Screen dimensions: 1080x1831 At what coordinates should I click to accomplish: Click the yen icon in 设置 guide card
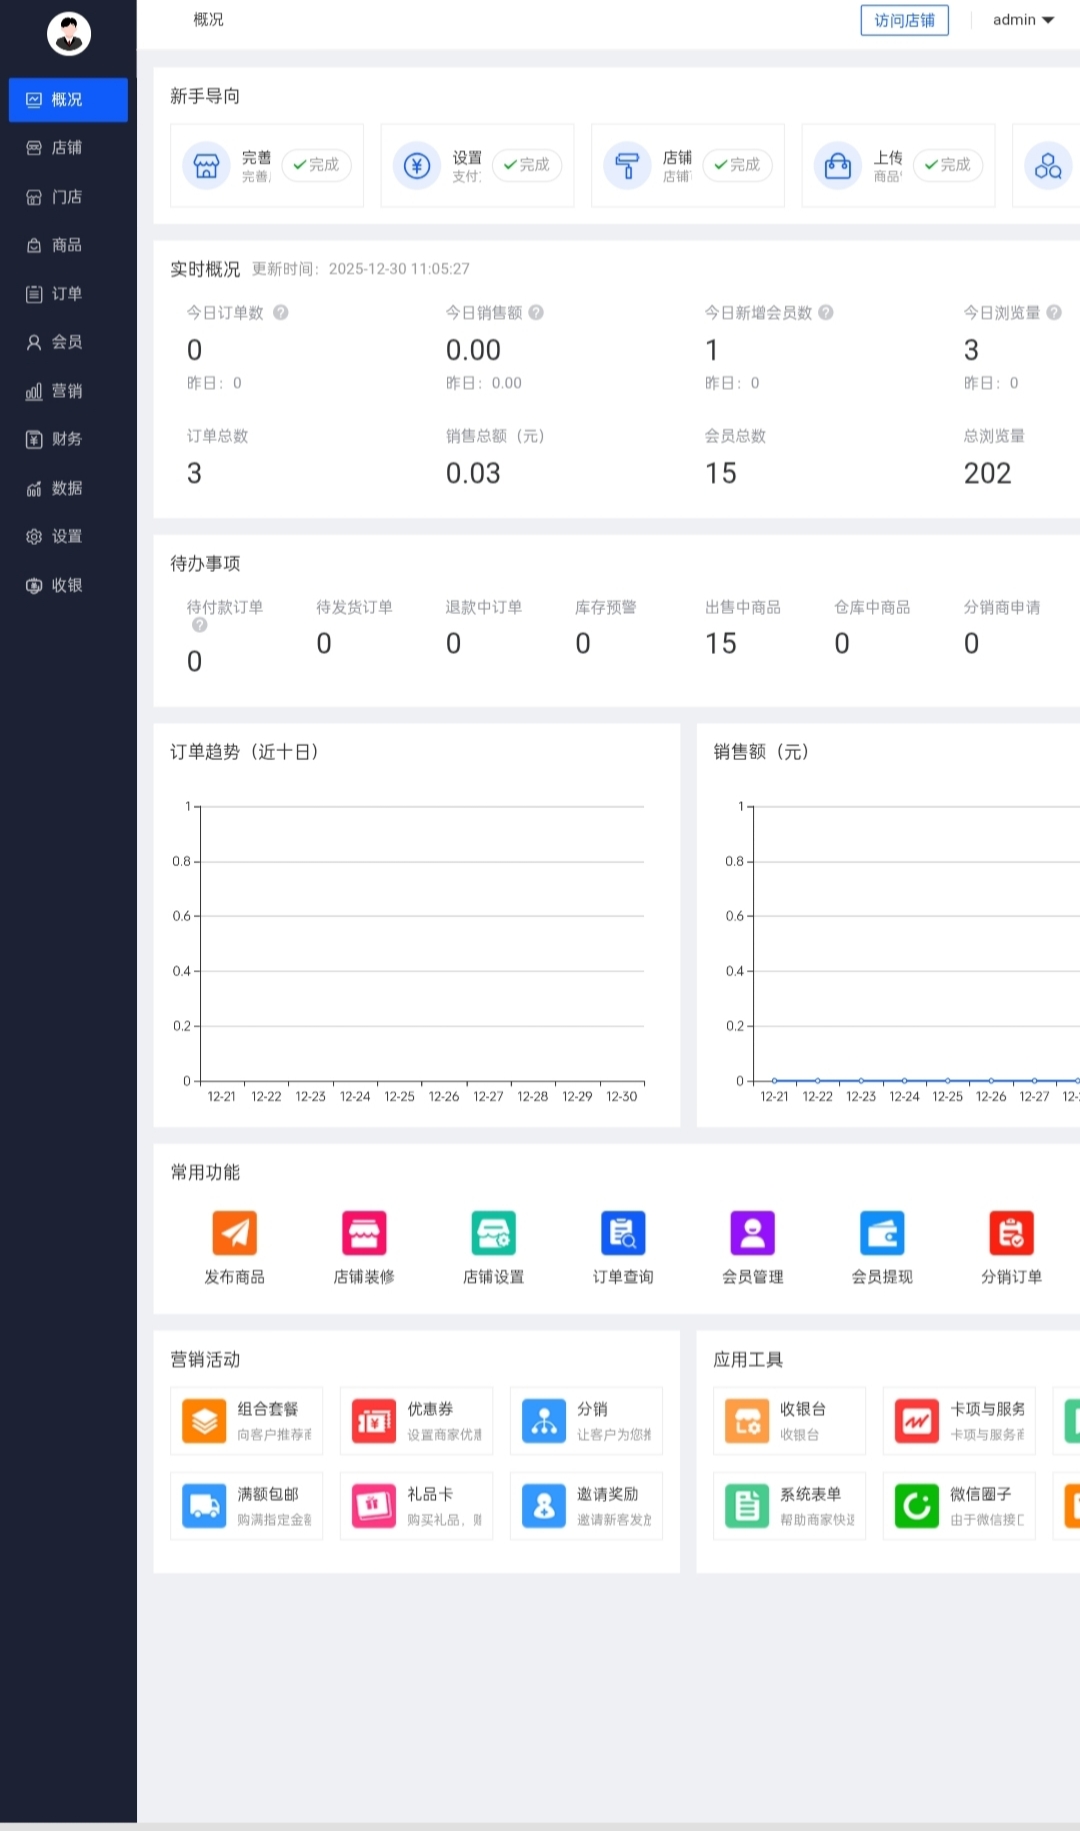[417, 165]
